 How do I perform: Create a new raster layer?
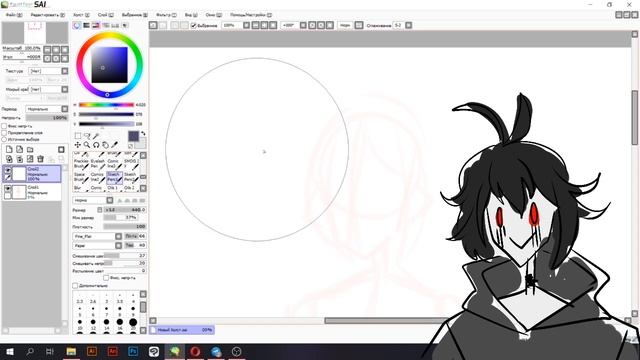pyautogui.click(x=9, y=149)
